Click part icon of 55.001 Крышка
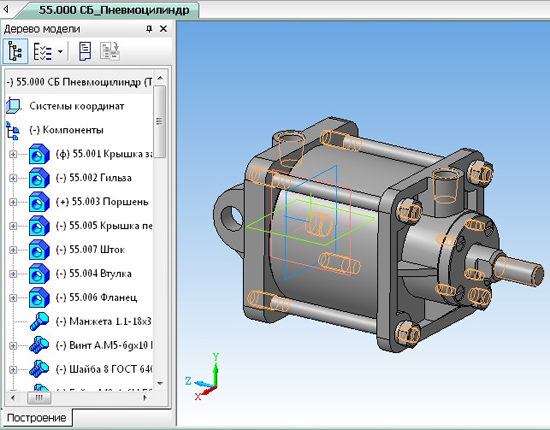The height and width of the screenshot is (430, 550). [39, 154]
